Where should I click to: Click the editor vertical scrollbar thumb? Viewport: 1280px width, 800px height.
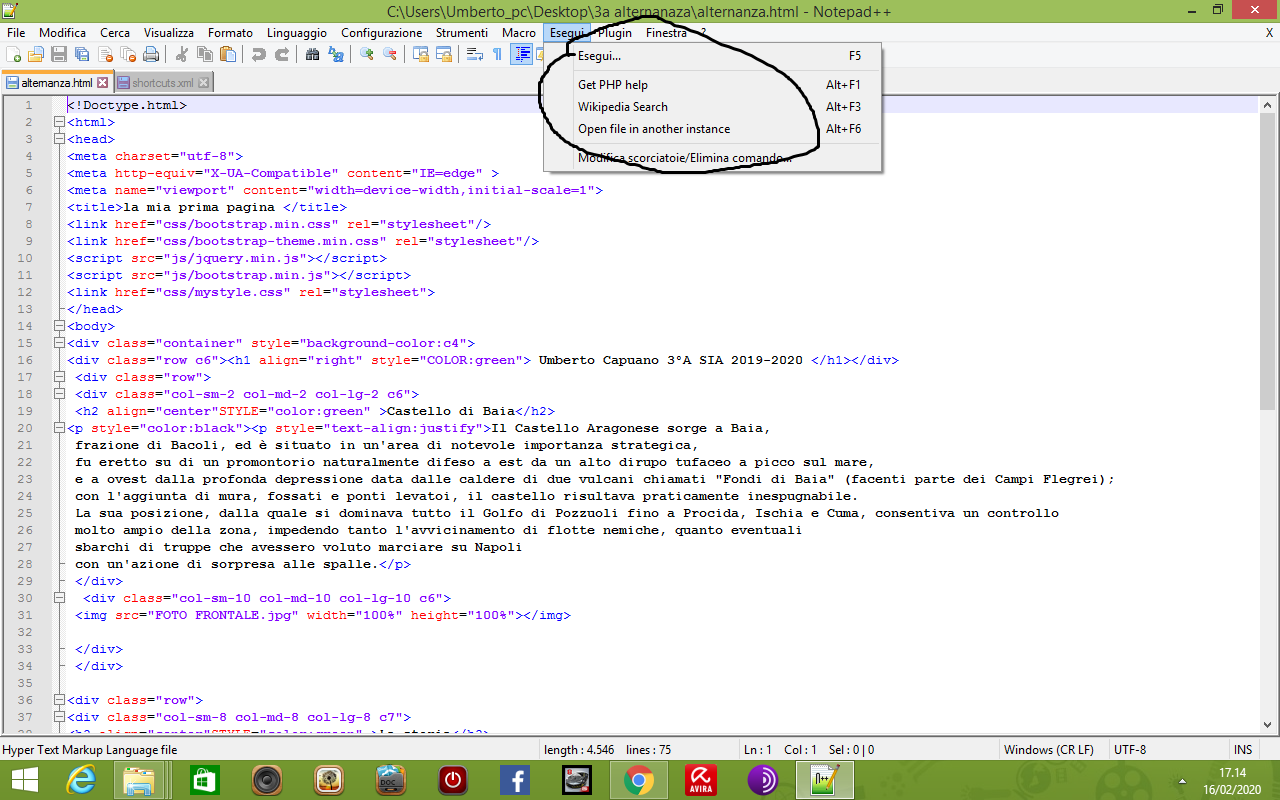1267,262
